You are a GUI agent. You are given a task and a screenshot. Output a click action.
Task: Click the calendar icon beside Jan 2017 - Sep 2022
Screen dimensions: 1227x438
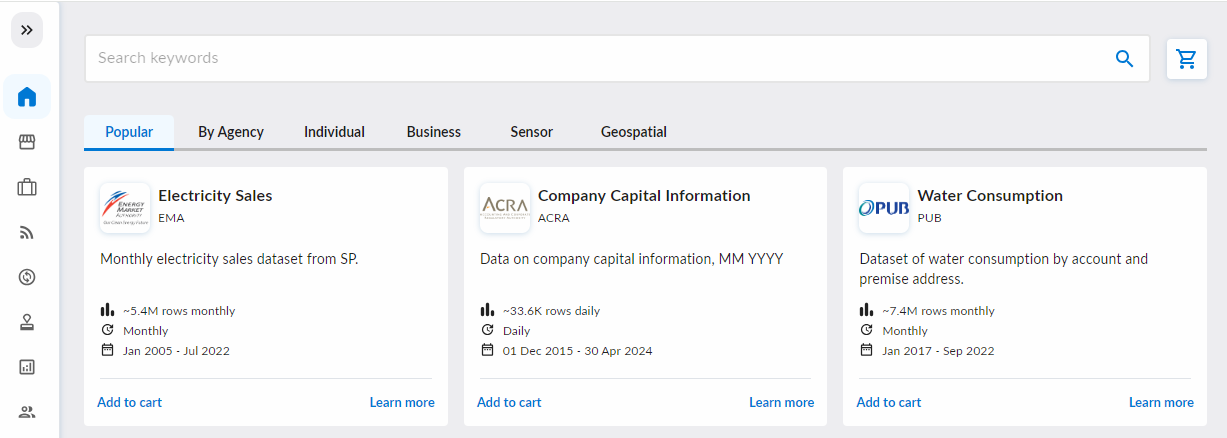pyautogui.click(x=867, y=350)
